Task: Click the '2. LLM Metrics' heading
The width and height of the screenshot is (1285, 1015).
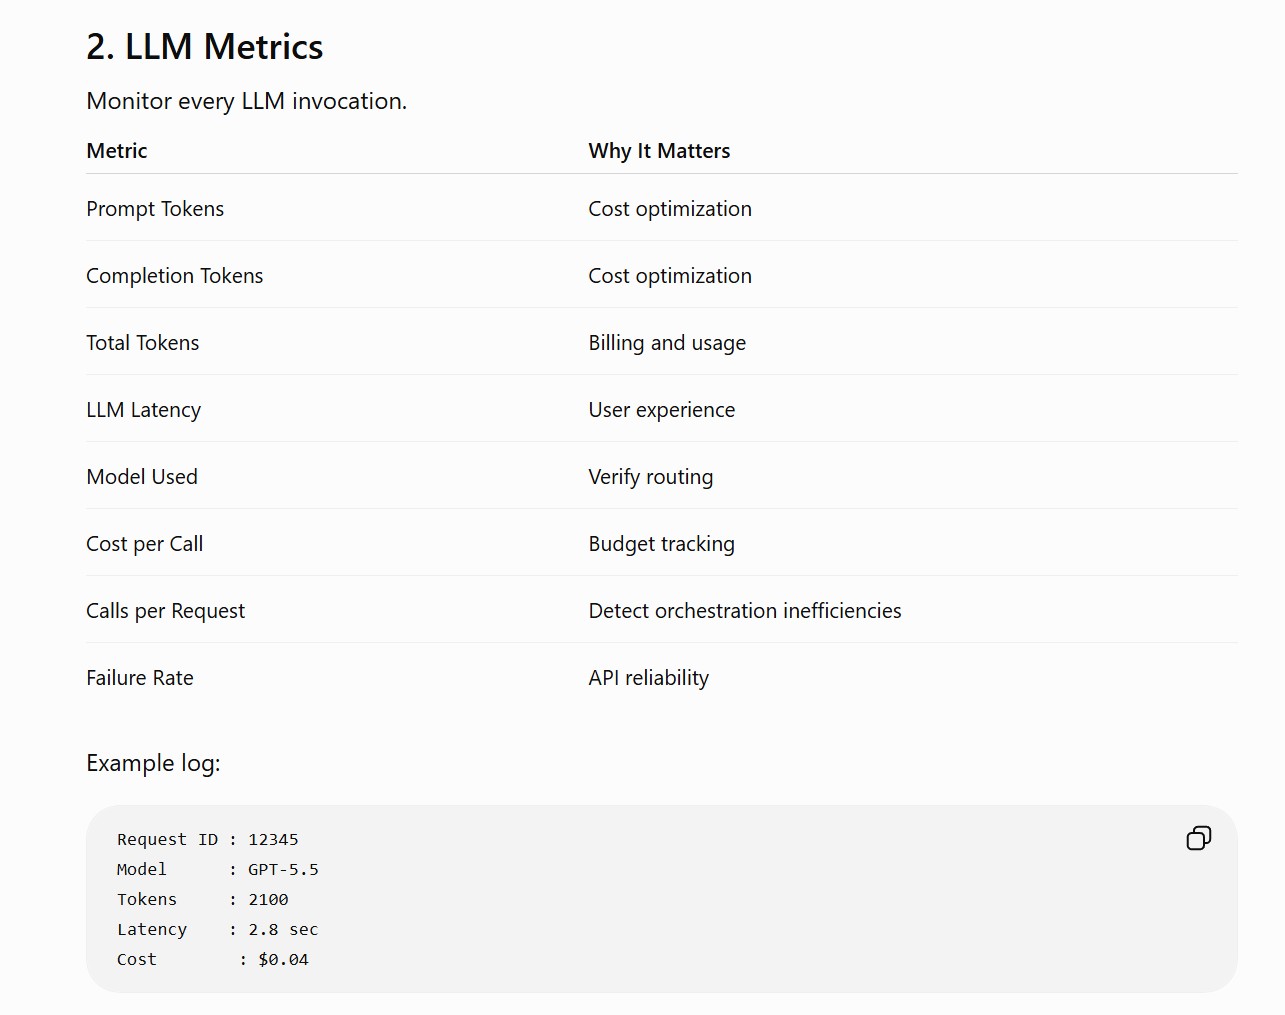Action: (205, 47)
